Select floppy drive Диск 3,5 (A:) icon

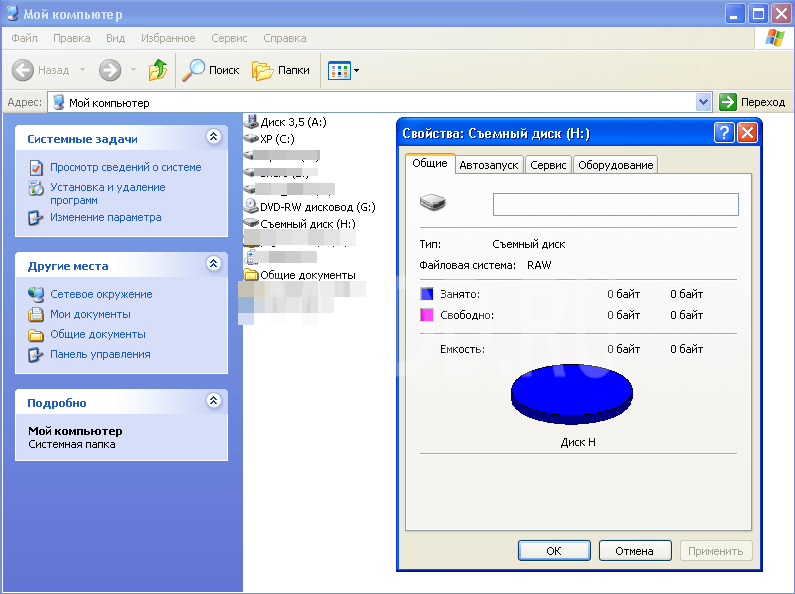click(x=251, y=121)
